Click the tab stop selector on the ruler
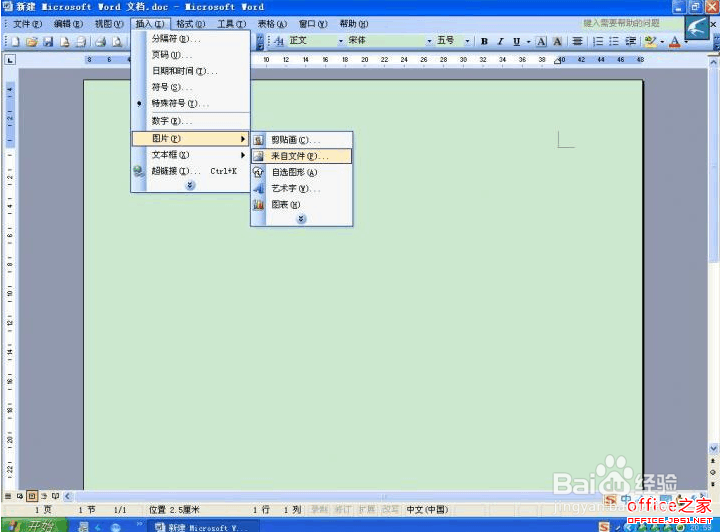Viewport: 720px width, 532px height. tap(10, 60)
